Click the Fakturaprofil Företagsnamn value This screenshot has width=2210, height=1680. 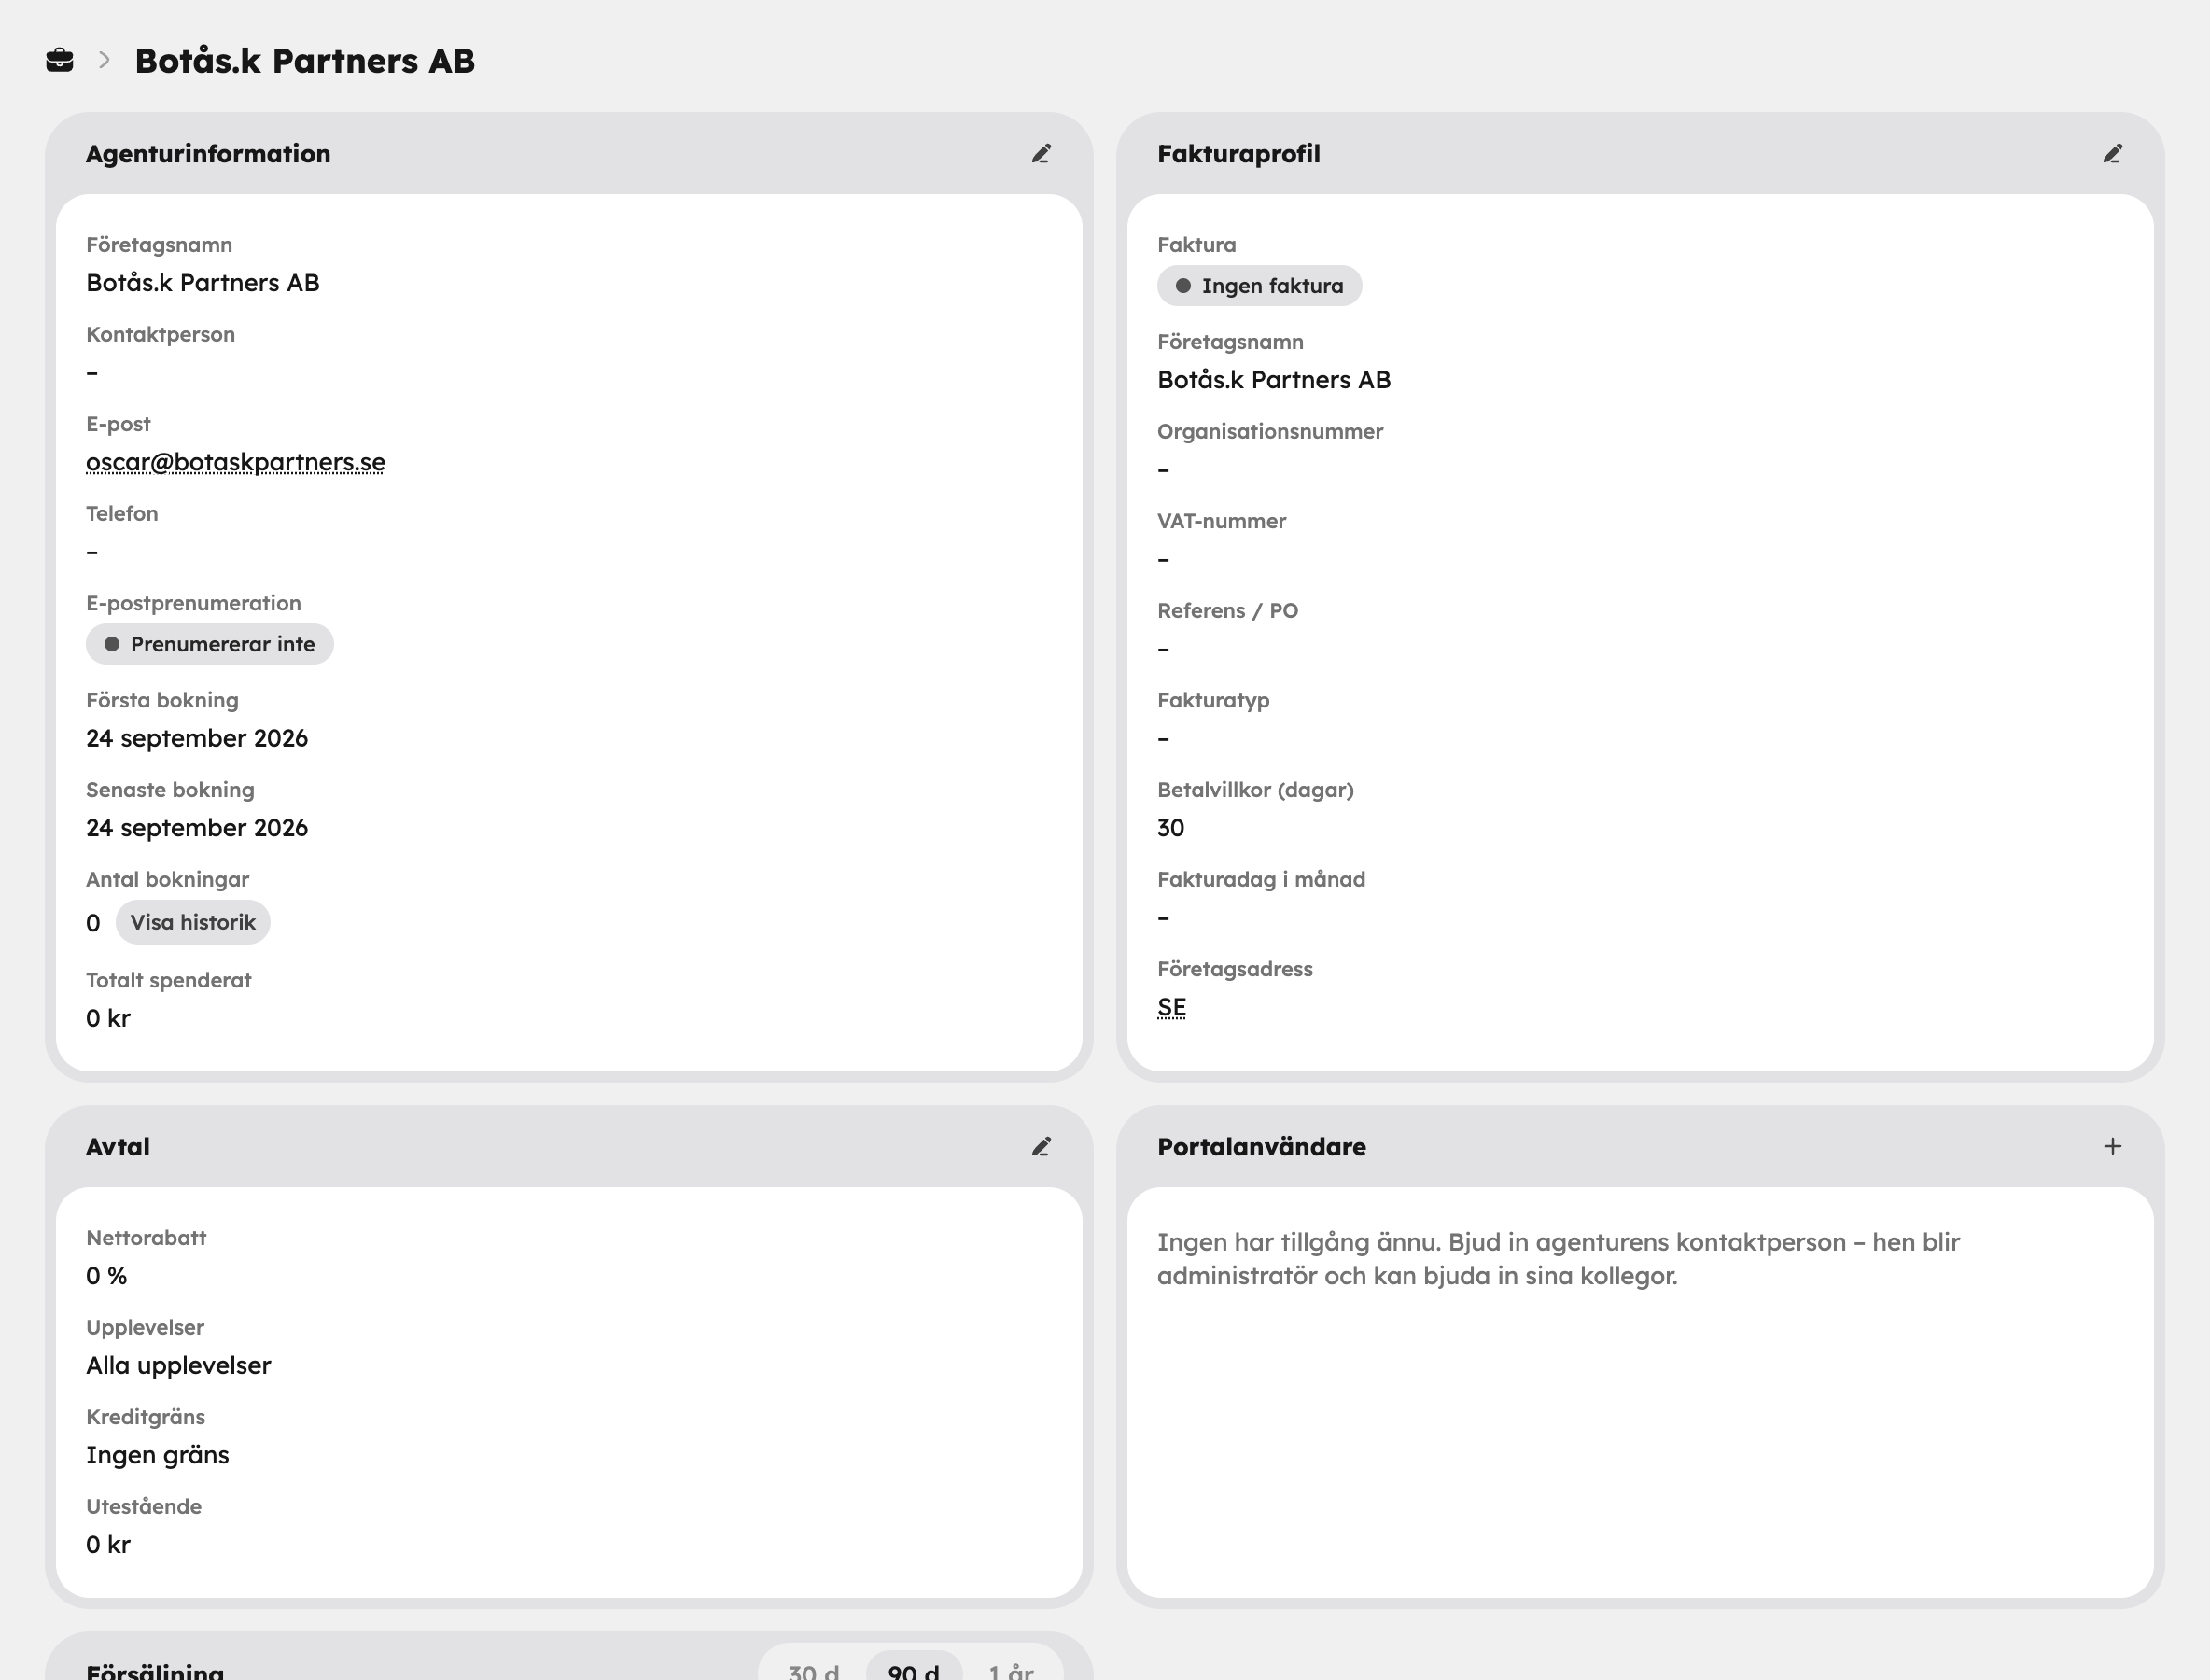pos(1274,380)
